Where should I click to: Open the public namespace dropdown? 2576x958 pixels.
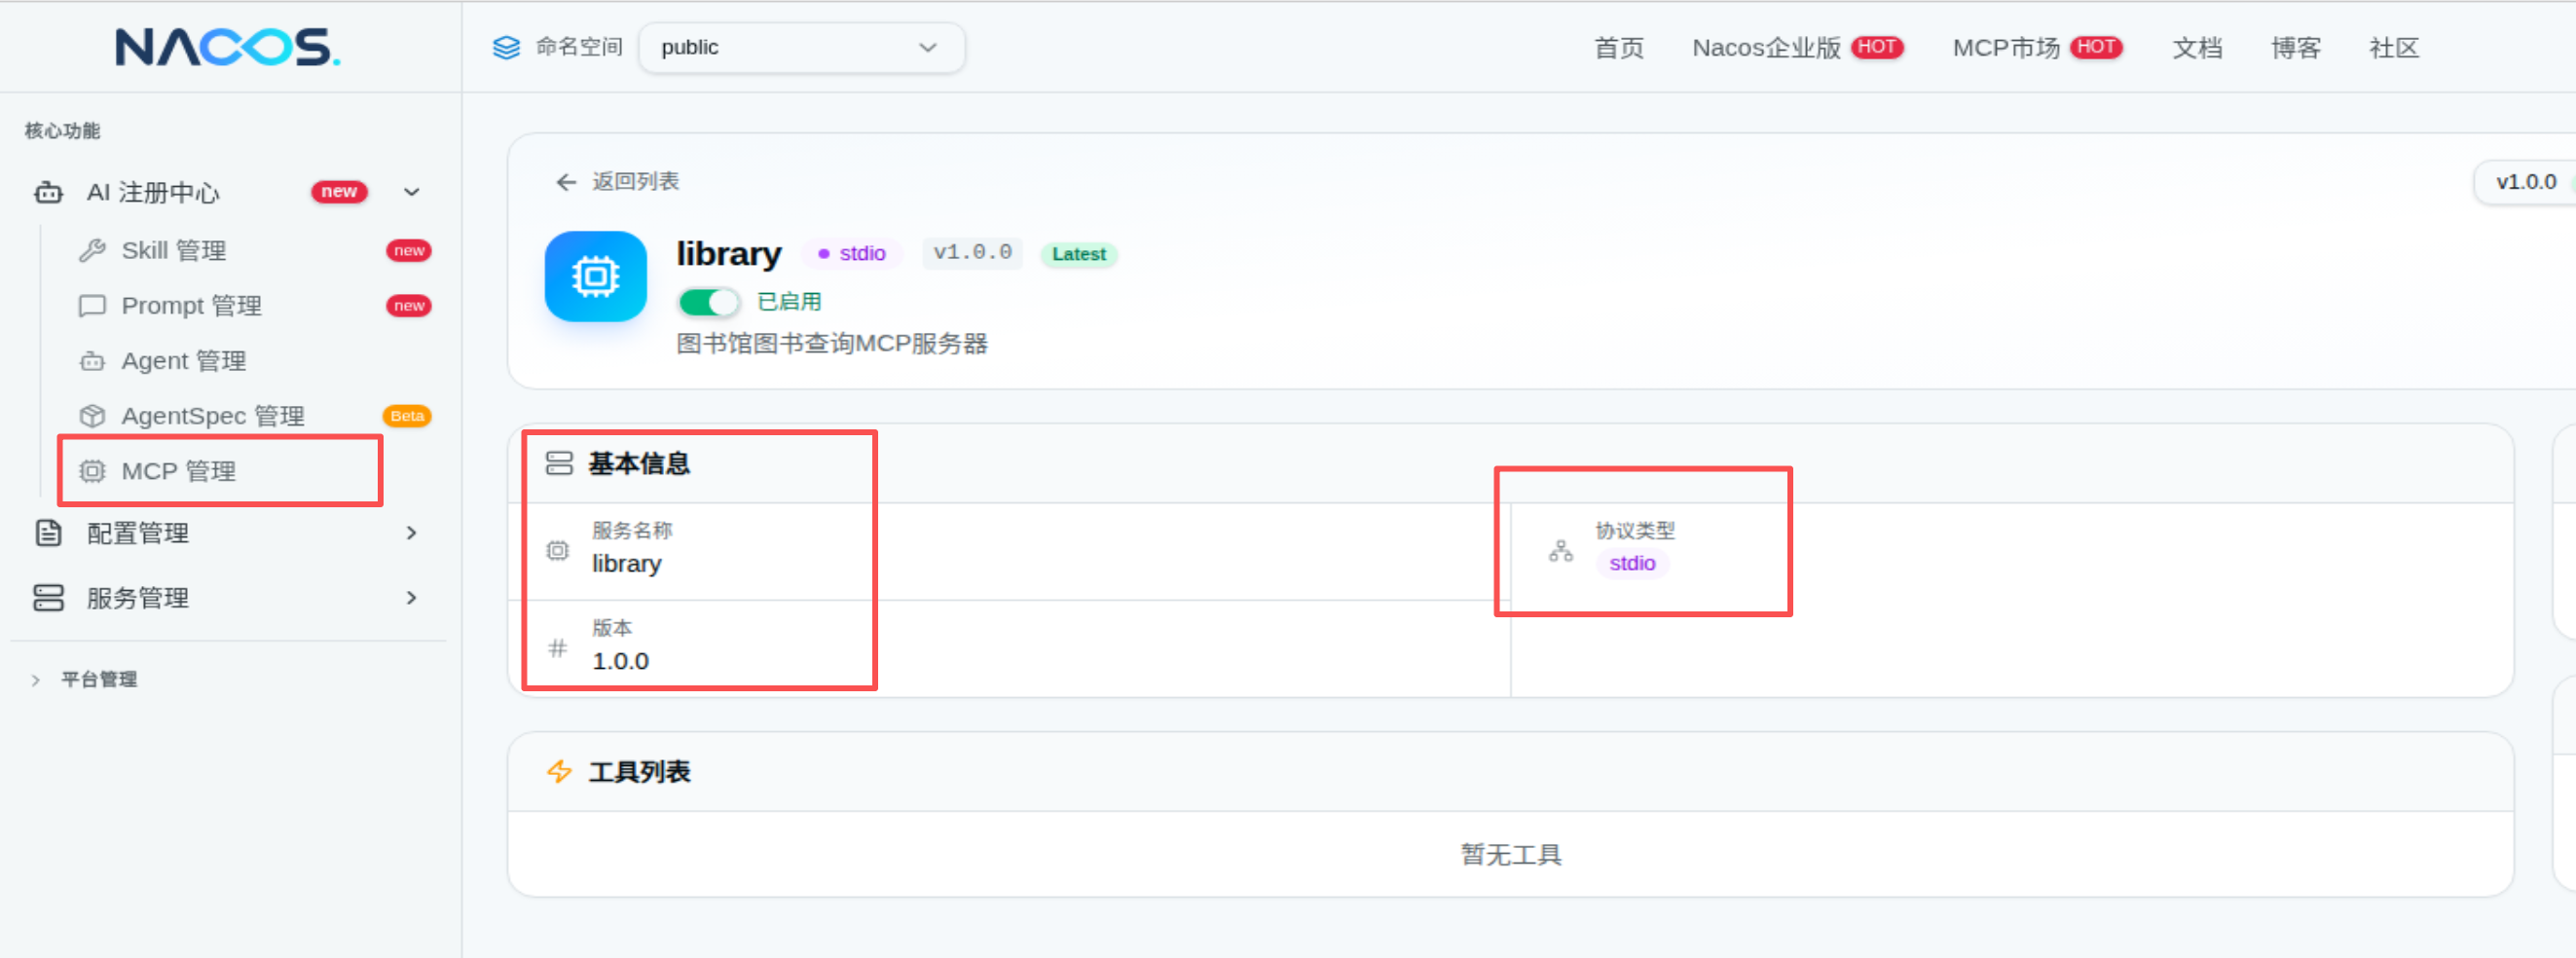pos(801,47)
